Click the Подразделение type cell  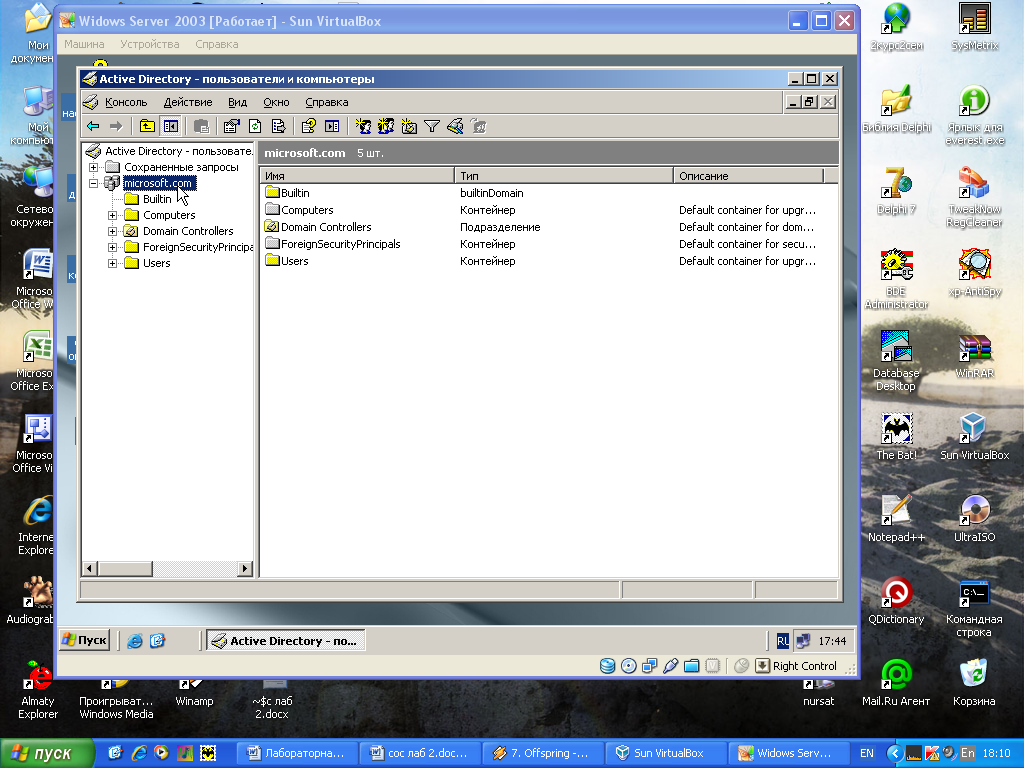500,227
